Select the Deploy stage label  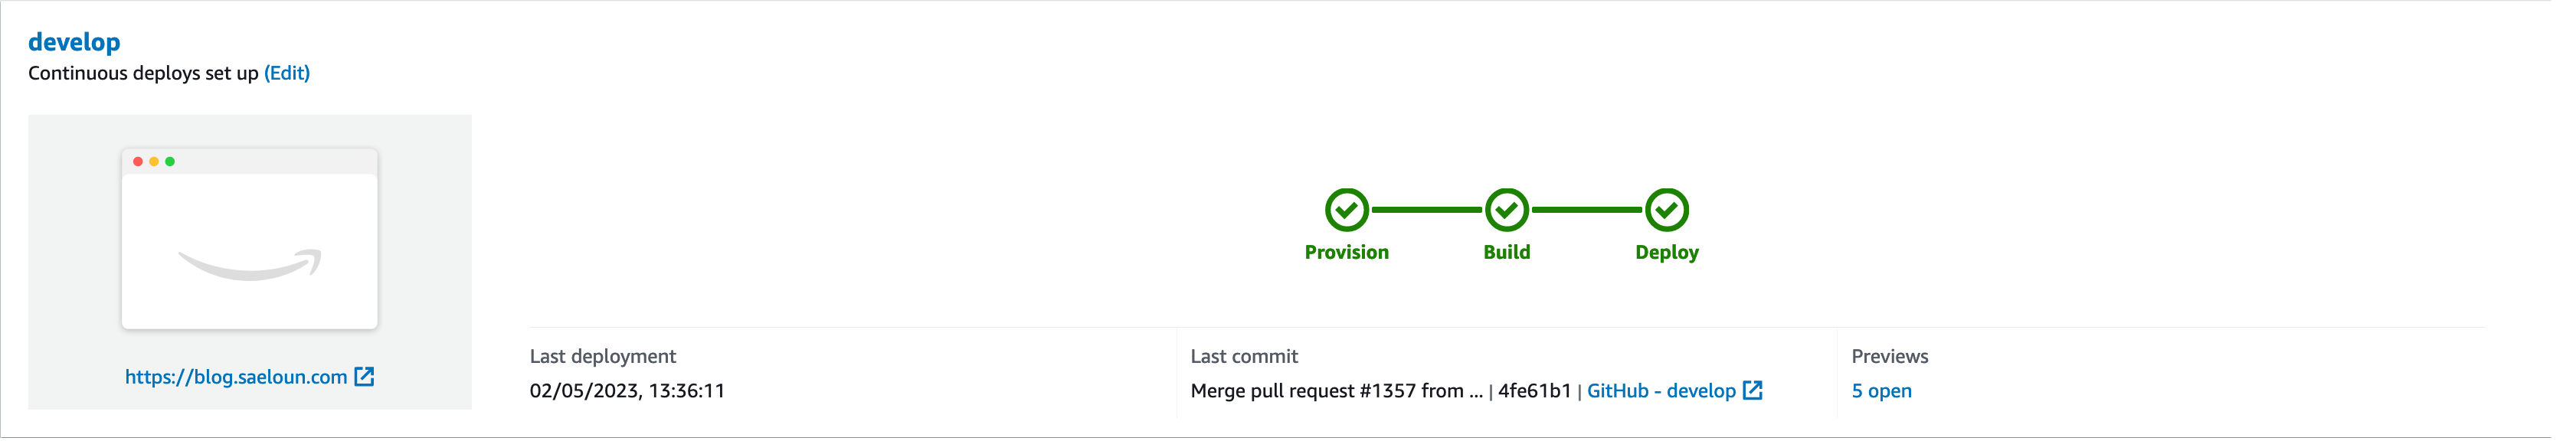coord(1666,252)
